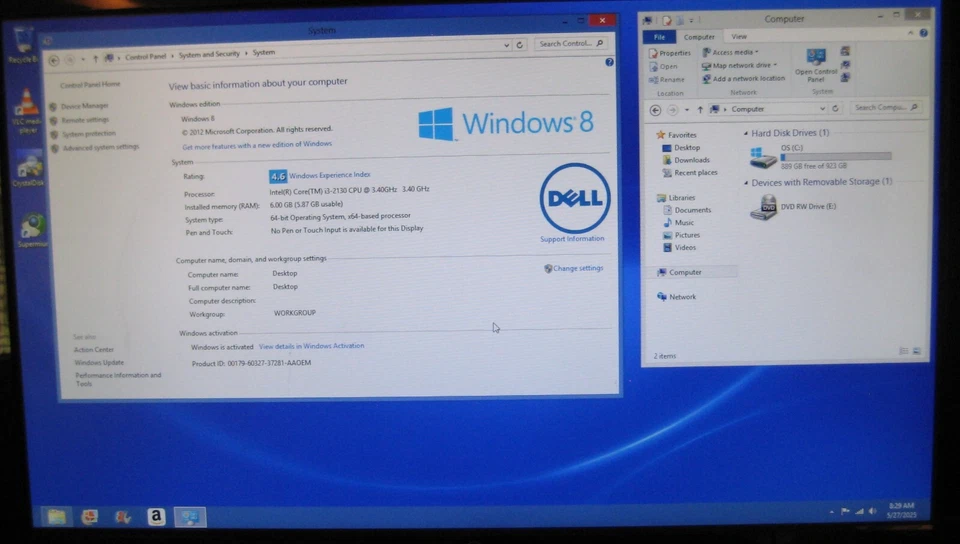Image resolution: width=960 pixels, height=544 pixels.
Task: Open the Customize Quick Access Toolbar dropdown
Action: 691,21
